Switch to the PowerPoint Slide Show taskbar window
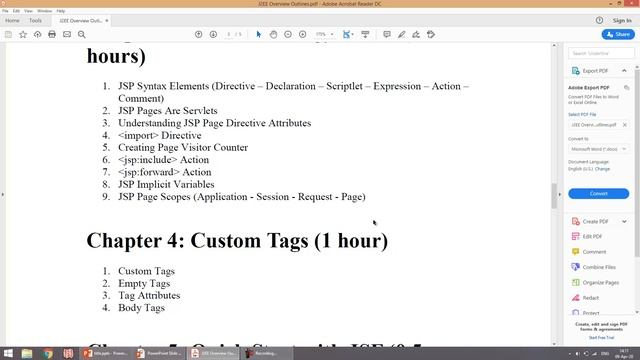 [x=160, y=353]
